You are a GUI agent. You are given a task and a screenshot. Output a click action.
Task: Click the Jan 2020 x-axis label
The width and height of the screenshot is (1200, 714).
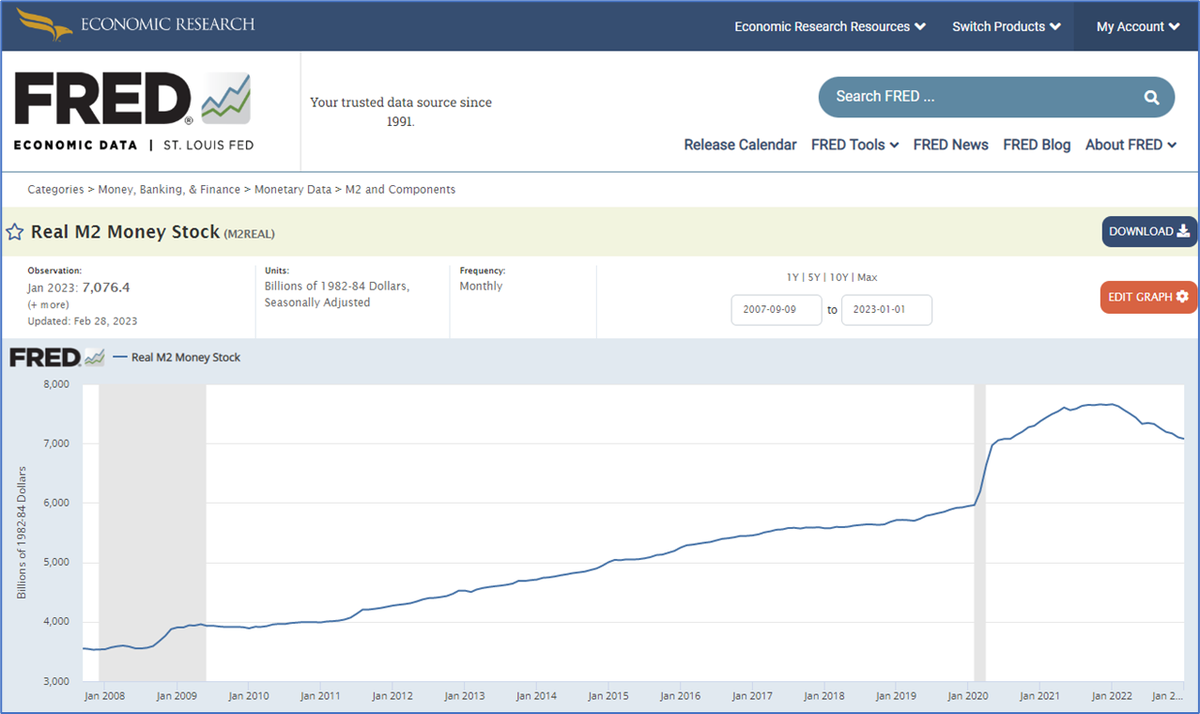pos(967,696)
